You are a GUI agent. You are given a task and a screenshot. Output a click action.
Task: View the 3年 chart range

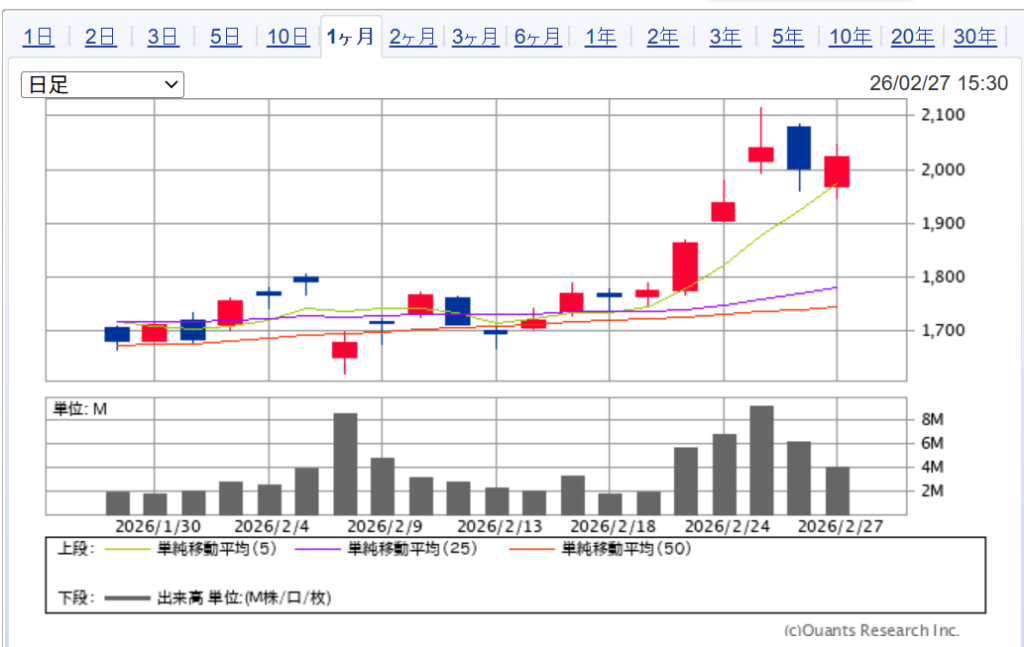[x=725, y=38]
